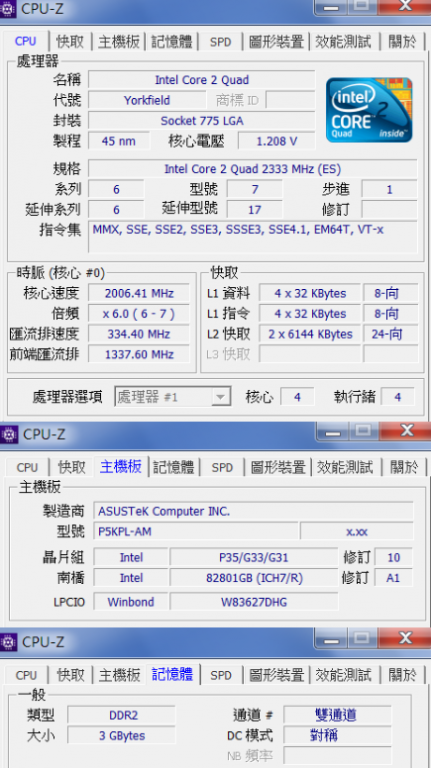Screen dimensions: 431x768
Task: Click the Intel Core 2 Quad logo
Action: click(x=369, y=110)
